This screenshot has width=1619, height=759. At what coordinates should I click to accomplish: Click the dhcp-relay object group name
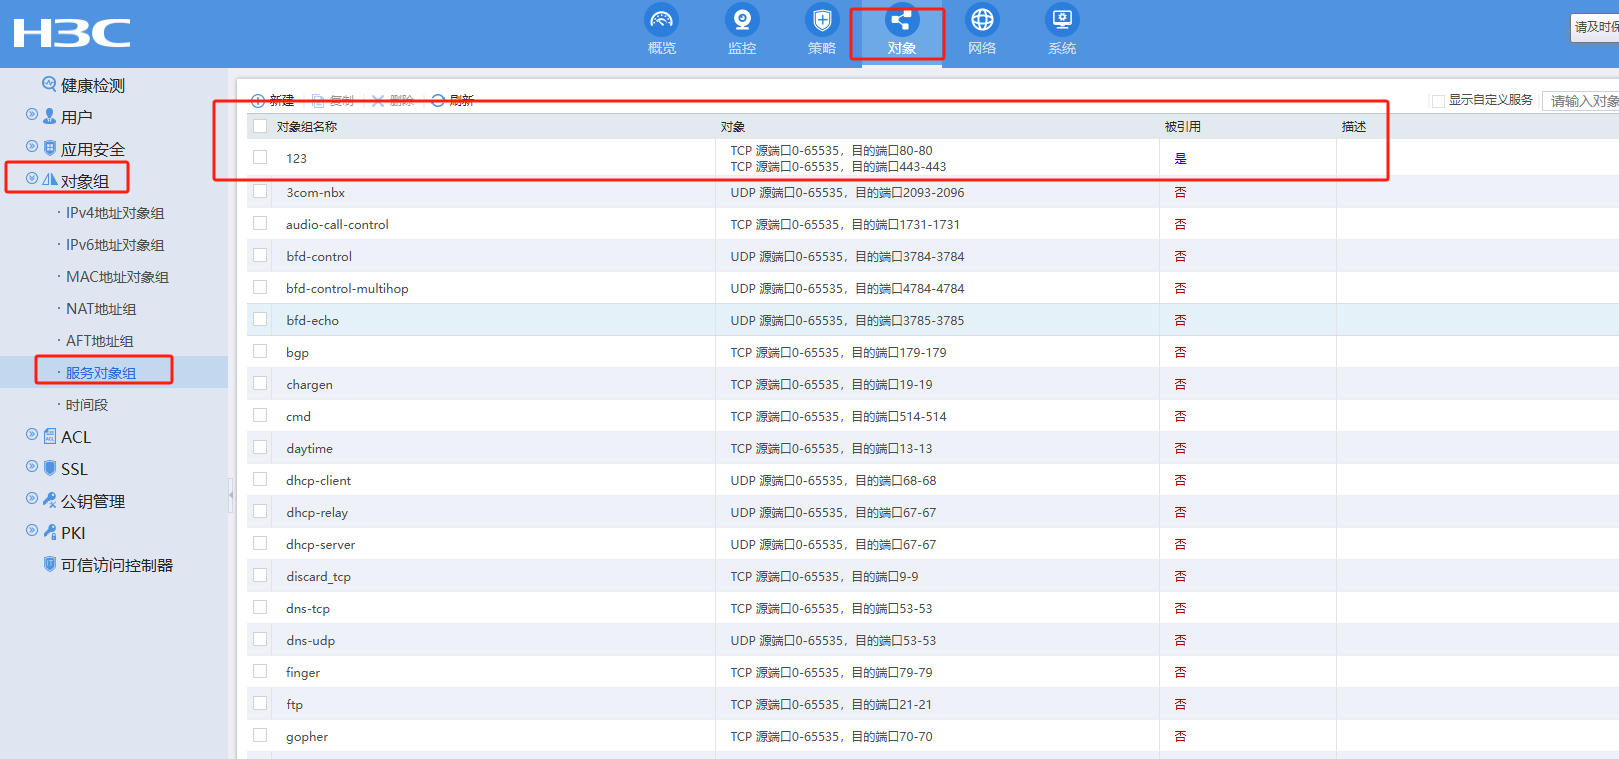[317, 513]
